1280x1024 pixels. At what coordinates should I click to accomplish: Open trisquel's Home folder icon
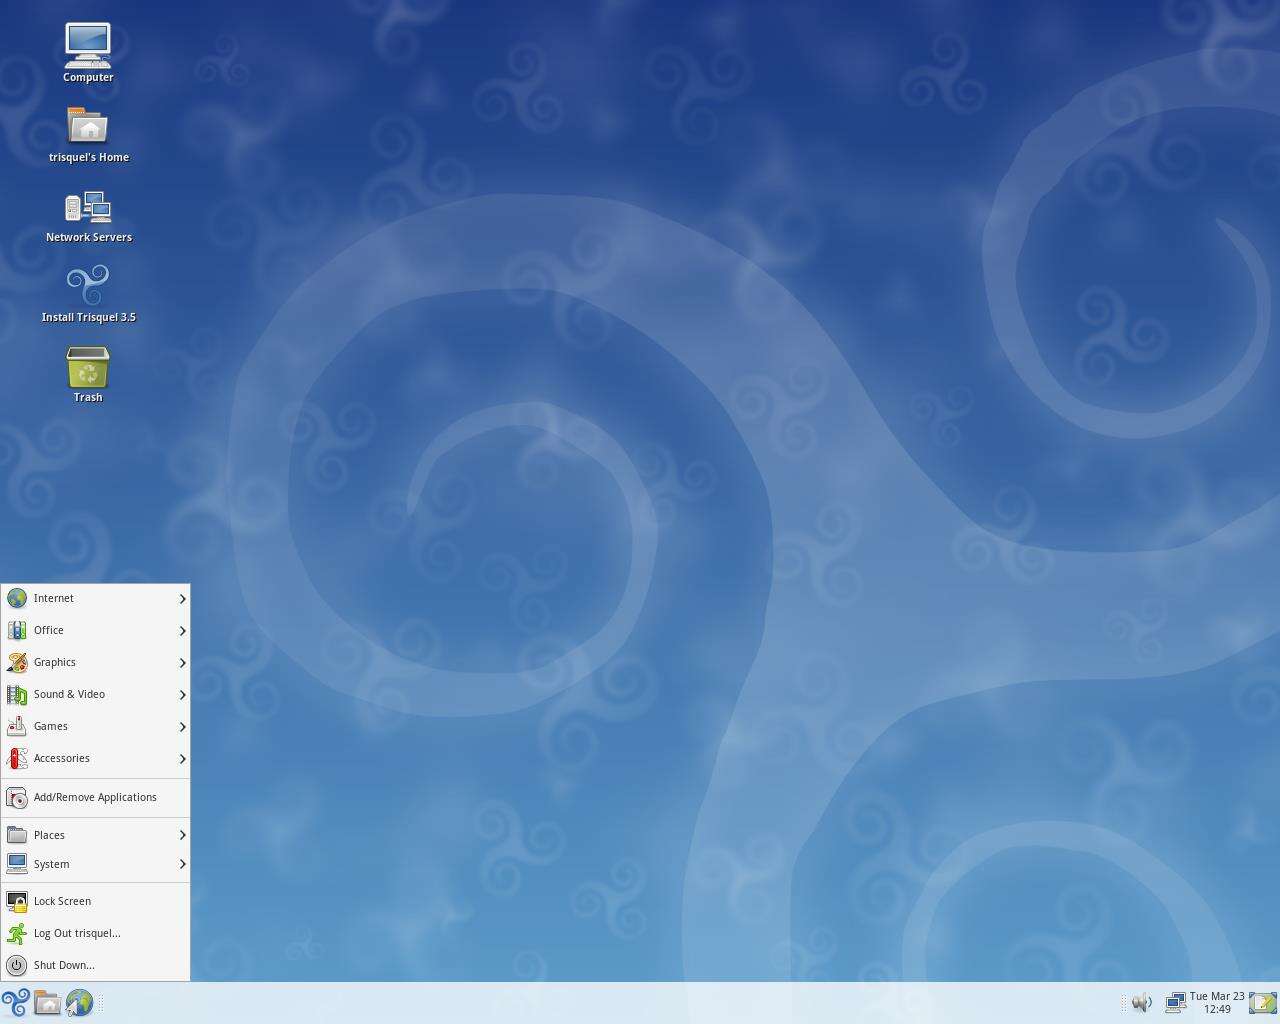tap(88, 134)
